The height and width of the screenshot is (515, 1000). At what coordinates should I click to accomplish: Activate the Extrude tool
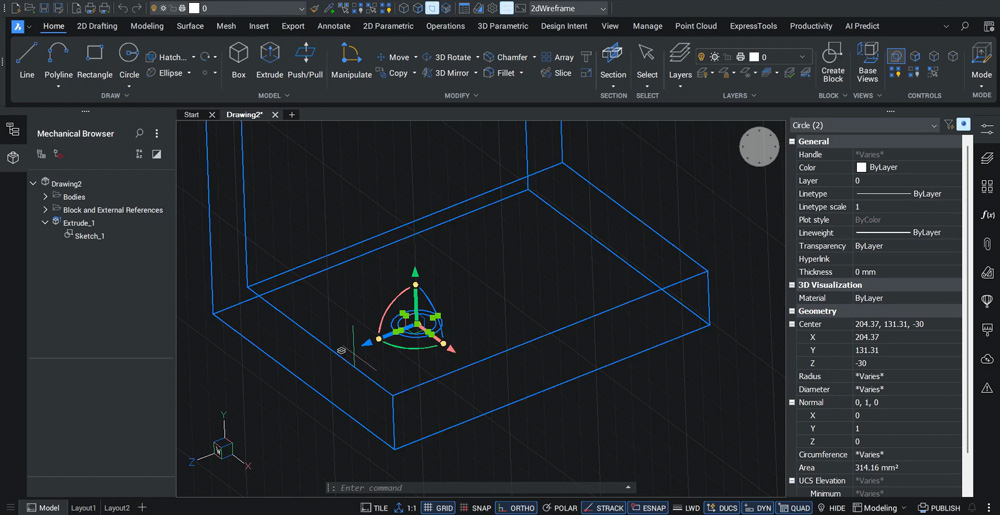tap(270, 61)
